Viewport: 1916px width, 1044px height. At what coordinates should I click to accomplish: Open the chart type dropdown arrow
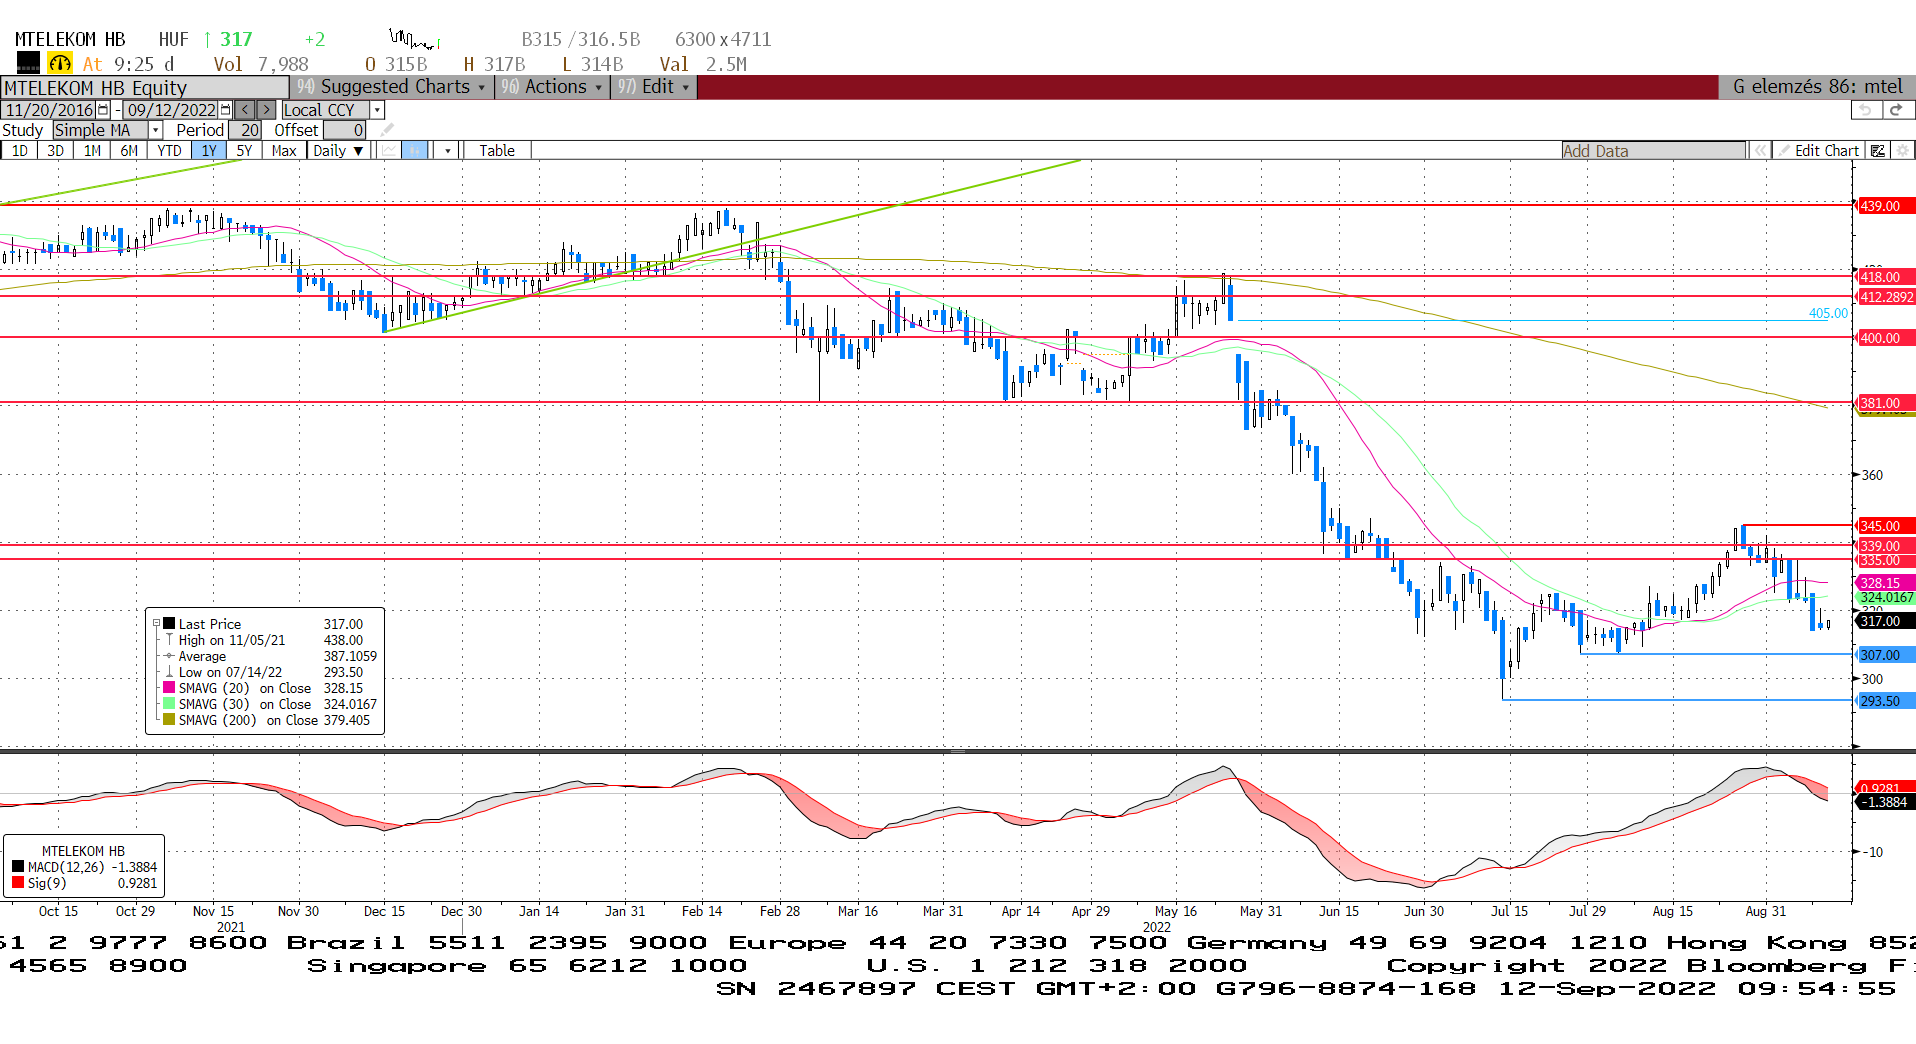(448, 151)
